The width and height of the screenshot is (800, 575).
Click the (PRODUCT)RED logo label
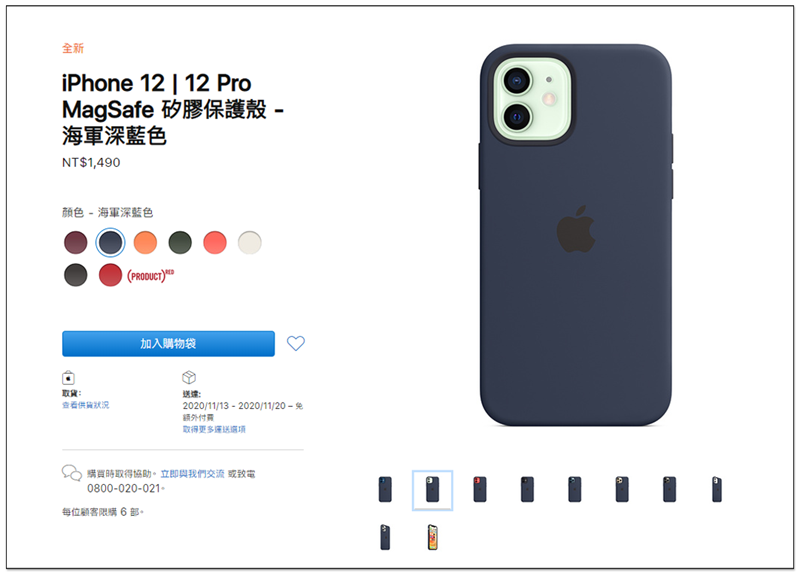coord(151,276)
